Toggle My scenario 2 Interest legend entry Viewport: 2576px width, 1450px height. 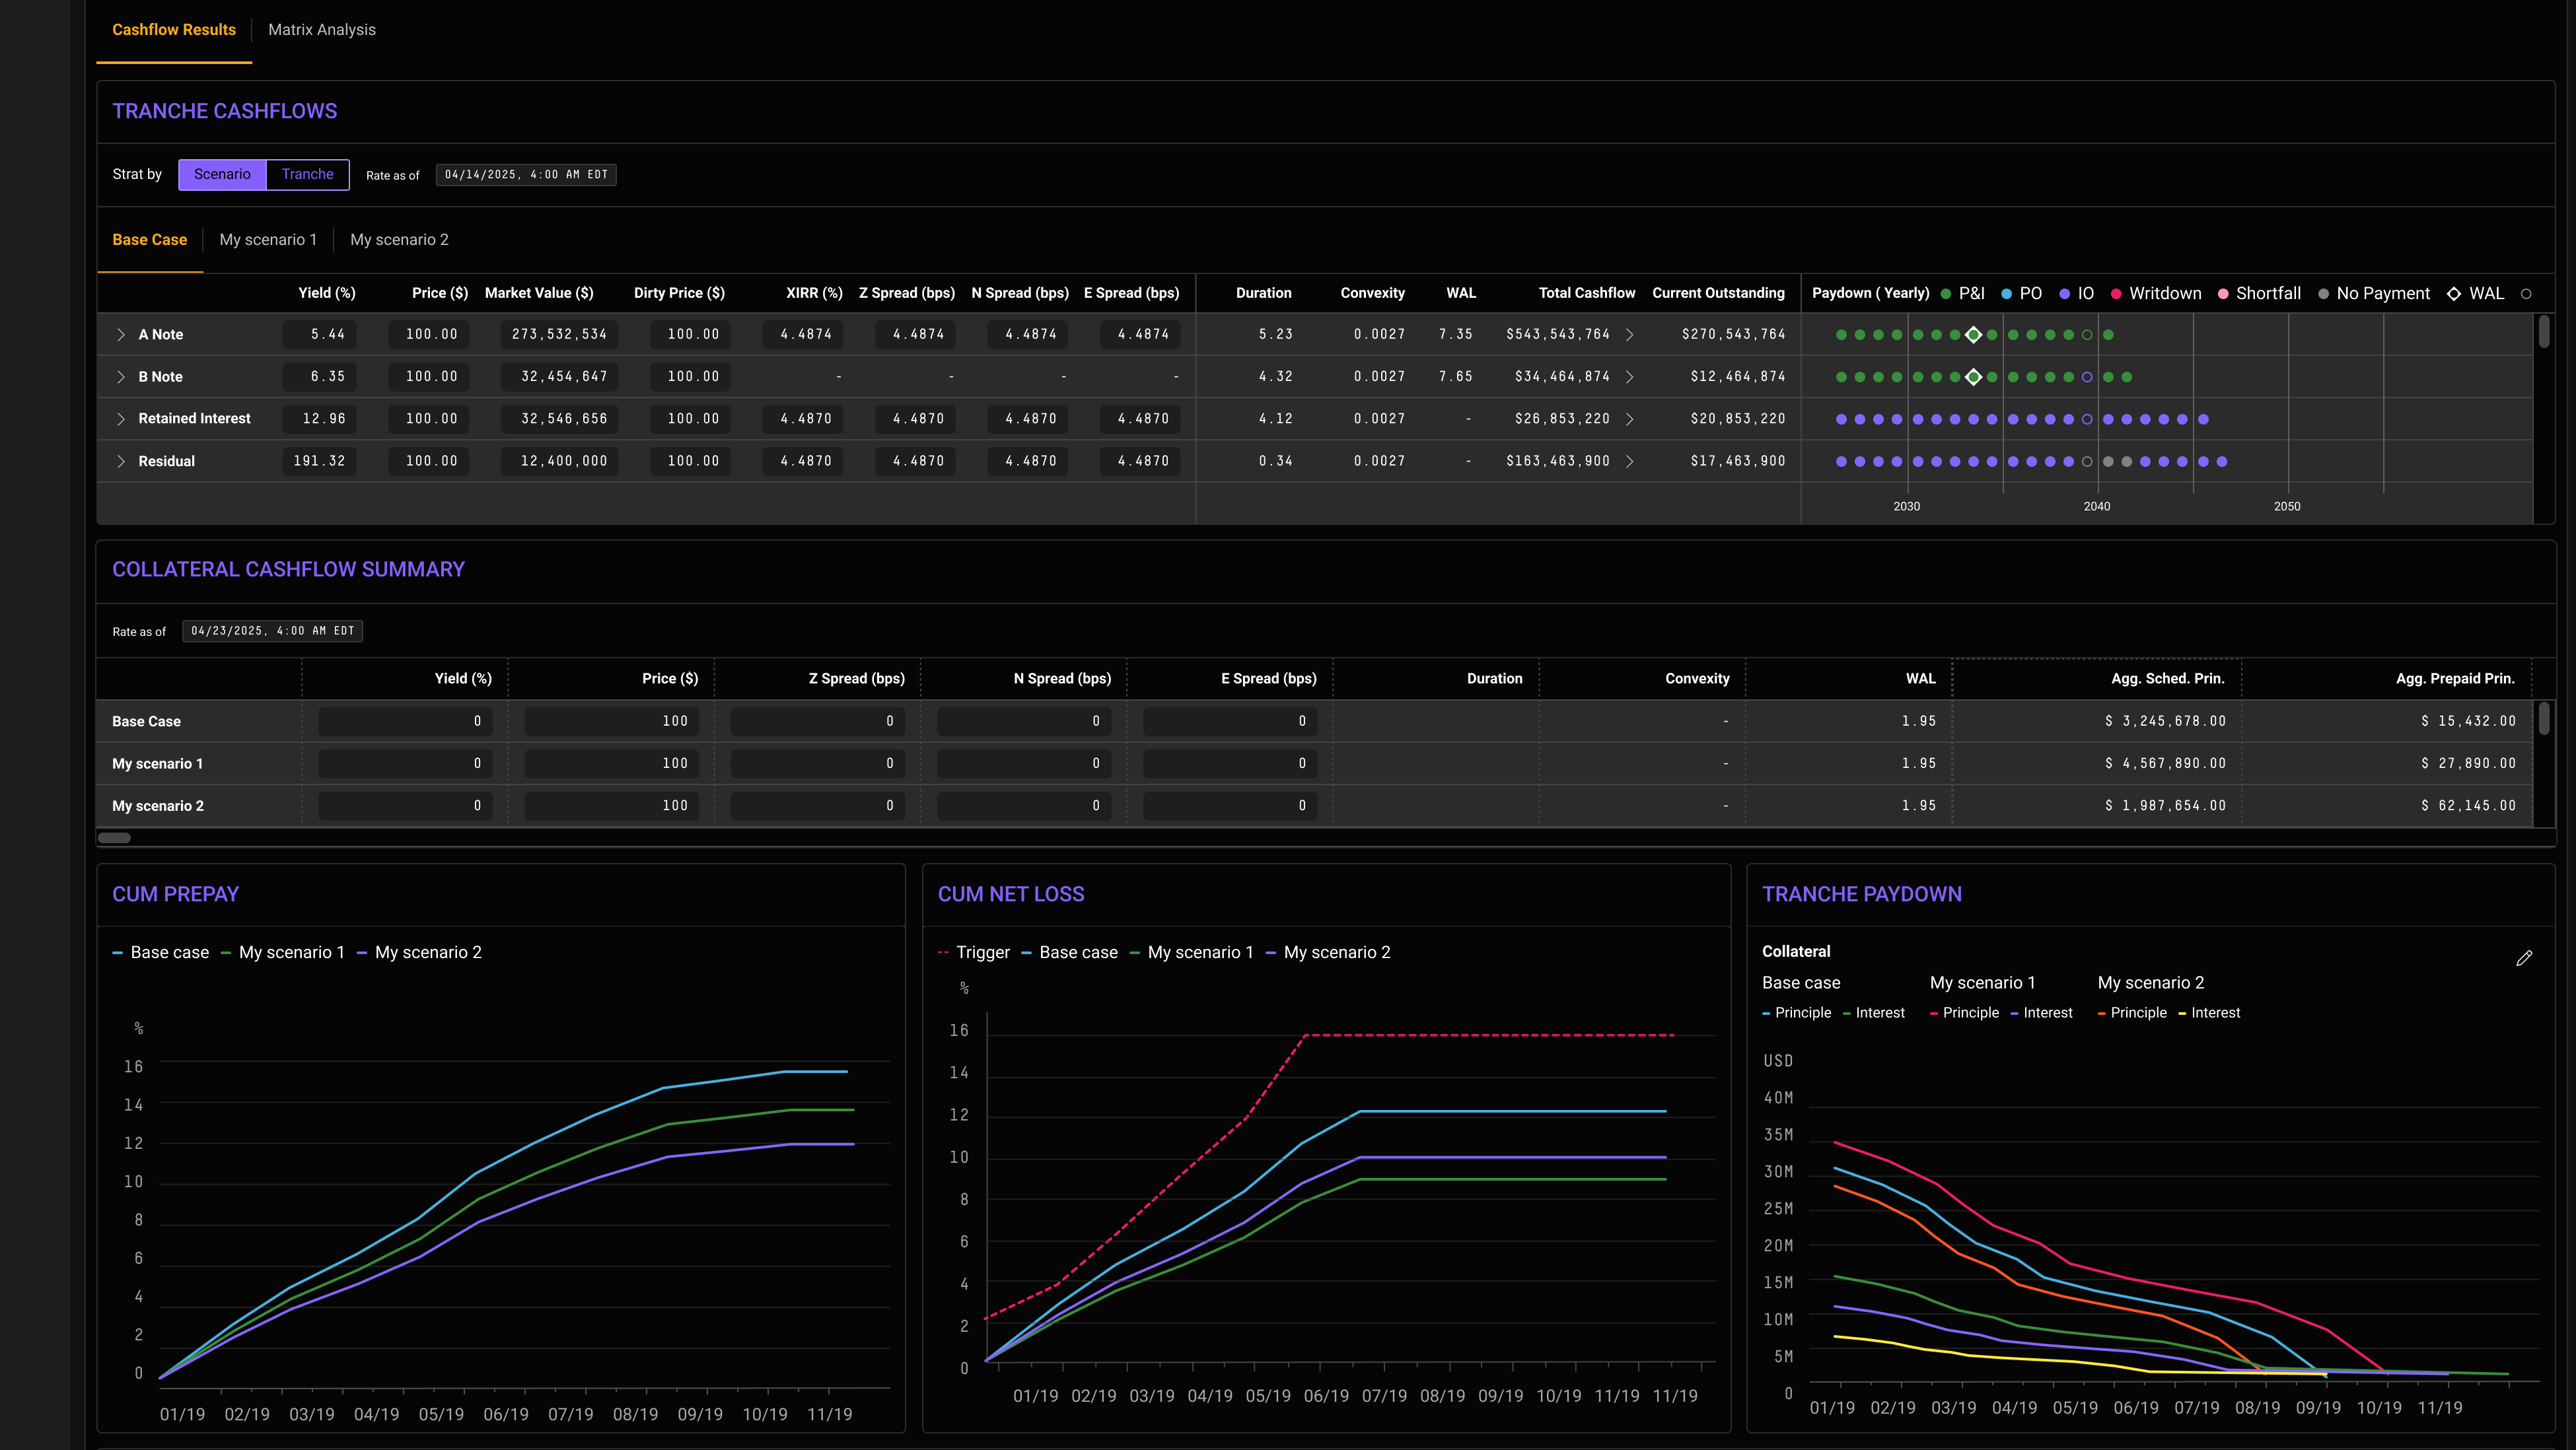click(2210, 1013)
